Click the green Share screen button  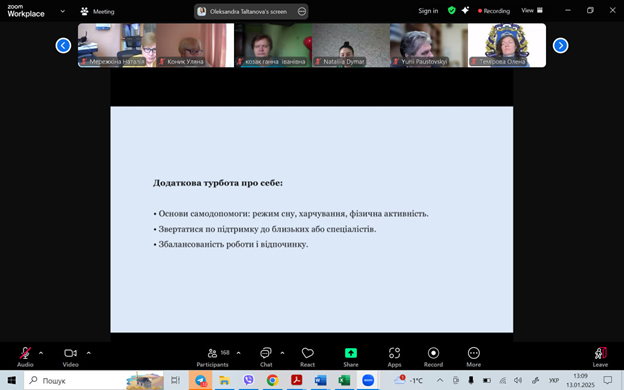[351, 357]
